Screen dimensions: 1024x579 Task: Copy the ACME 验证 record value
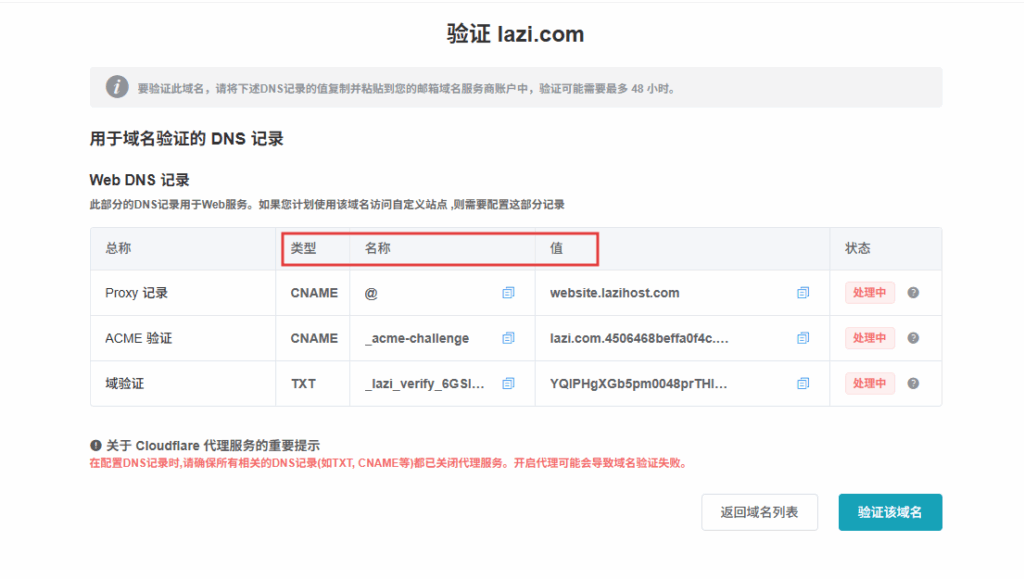coord(803,338)
